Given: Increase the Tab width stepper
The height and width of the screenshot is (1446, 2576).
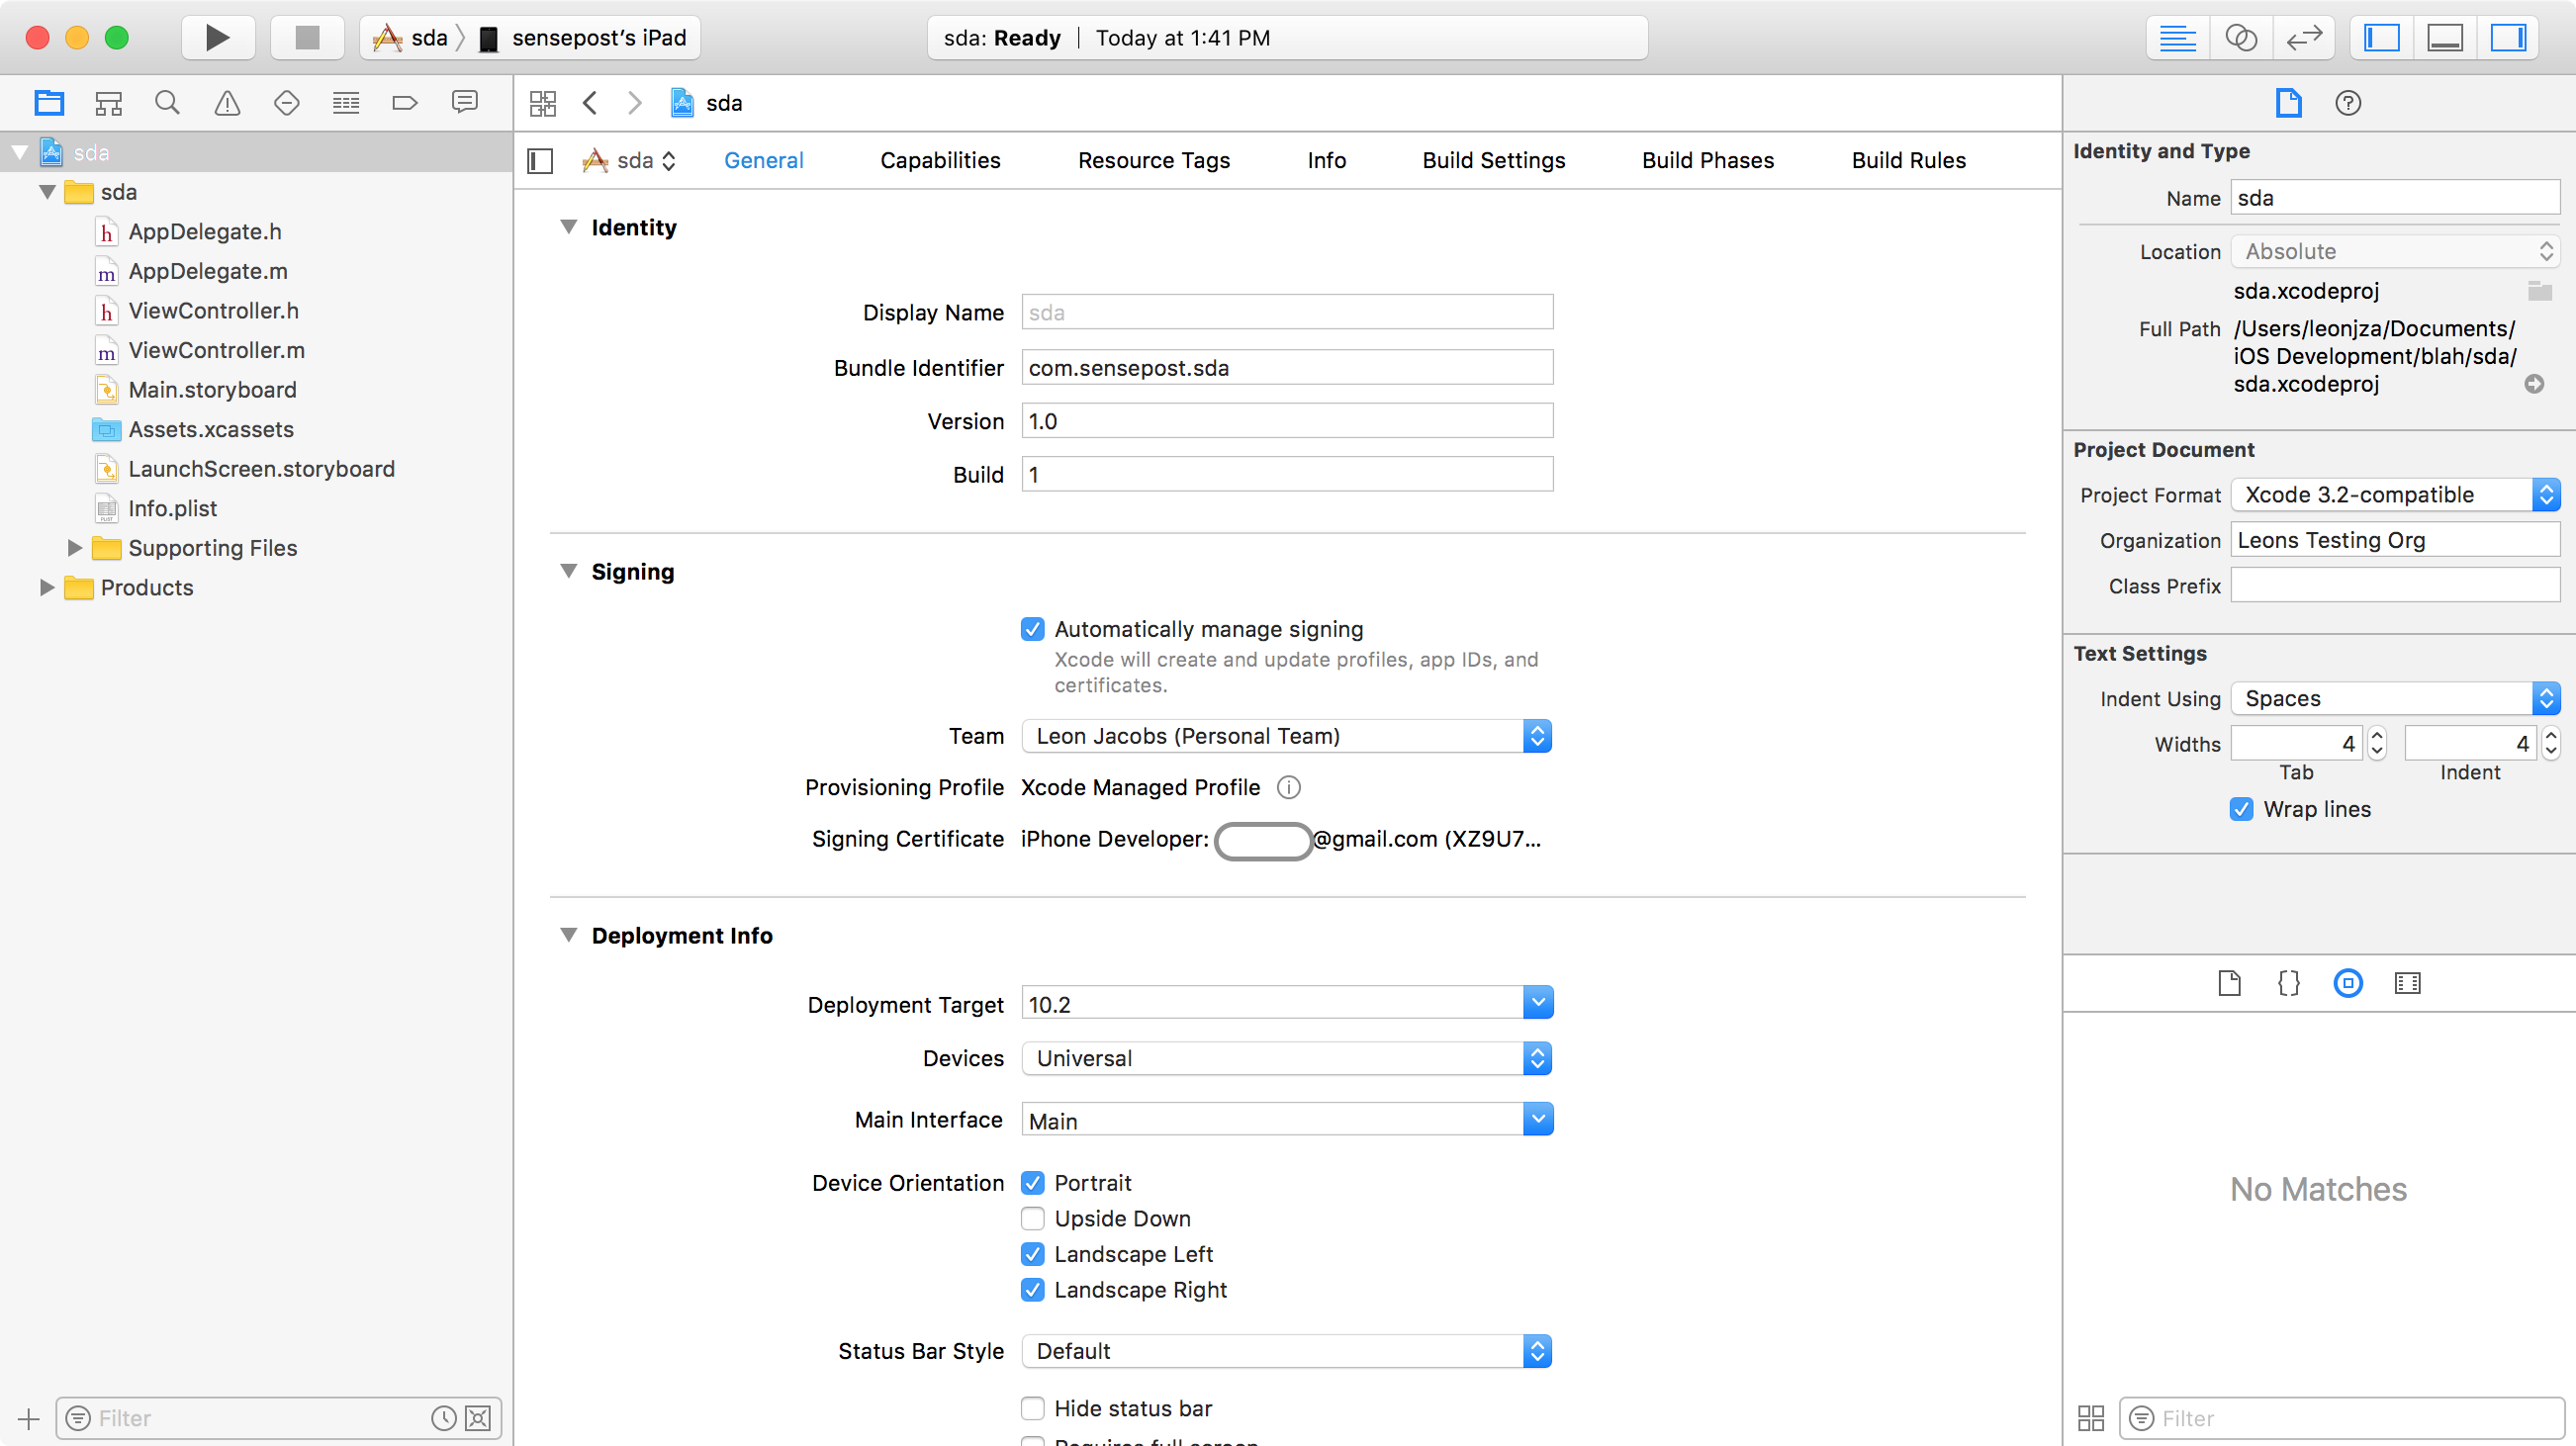Looking at the screenshot, I should tap(2377, 736).
